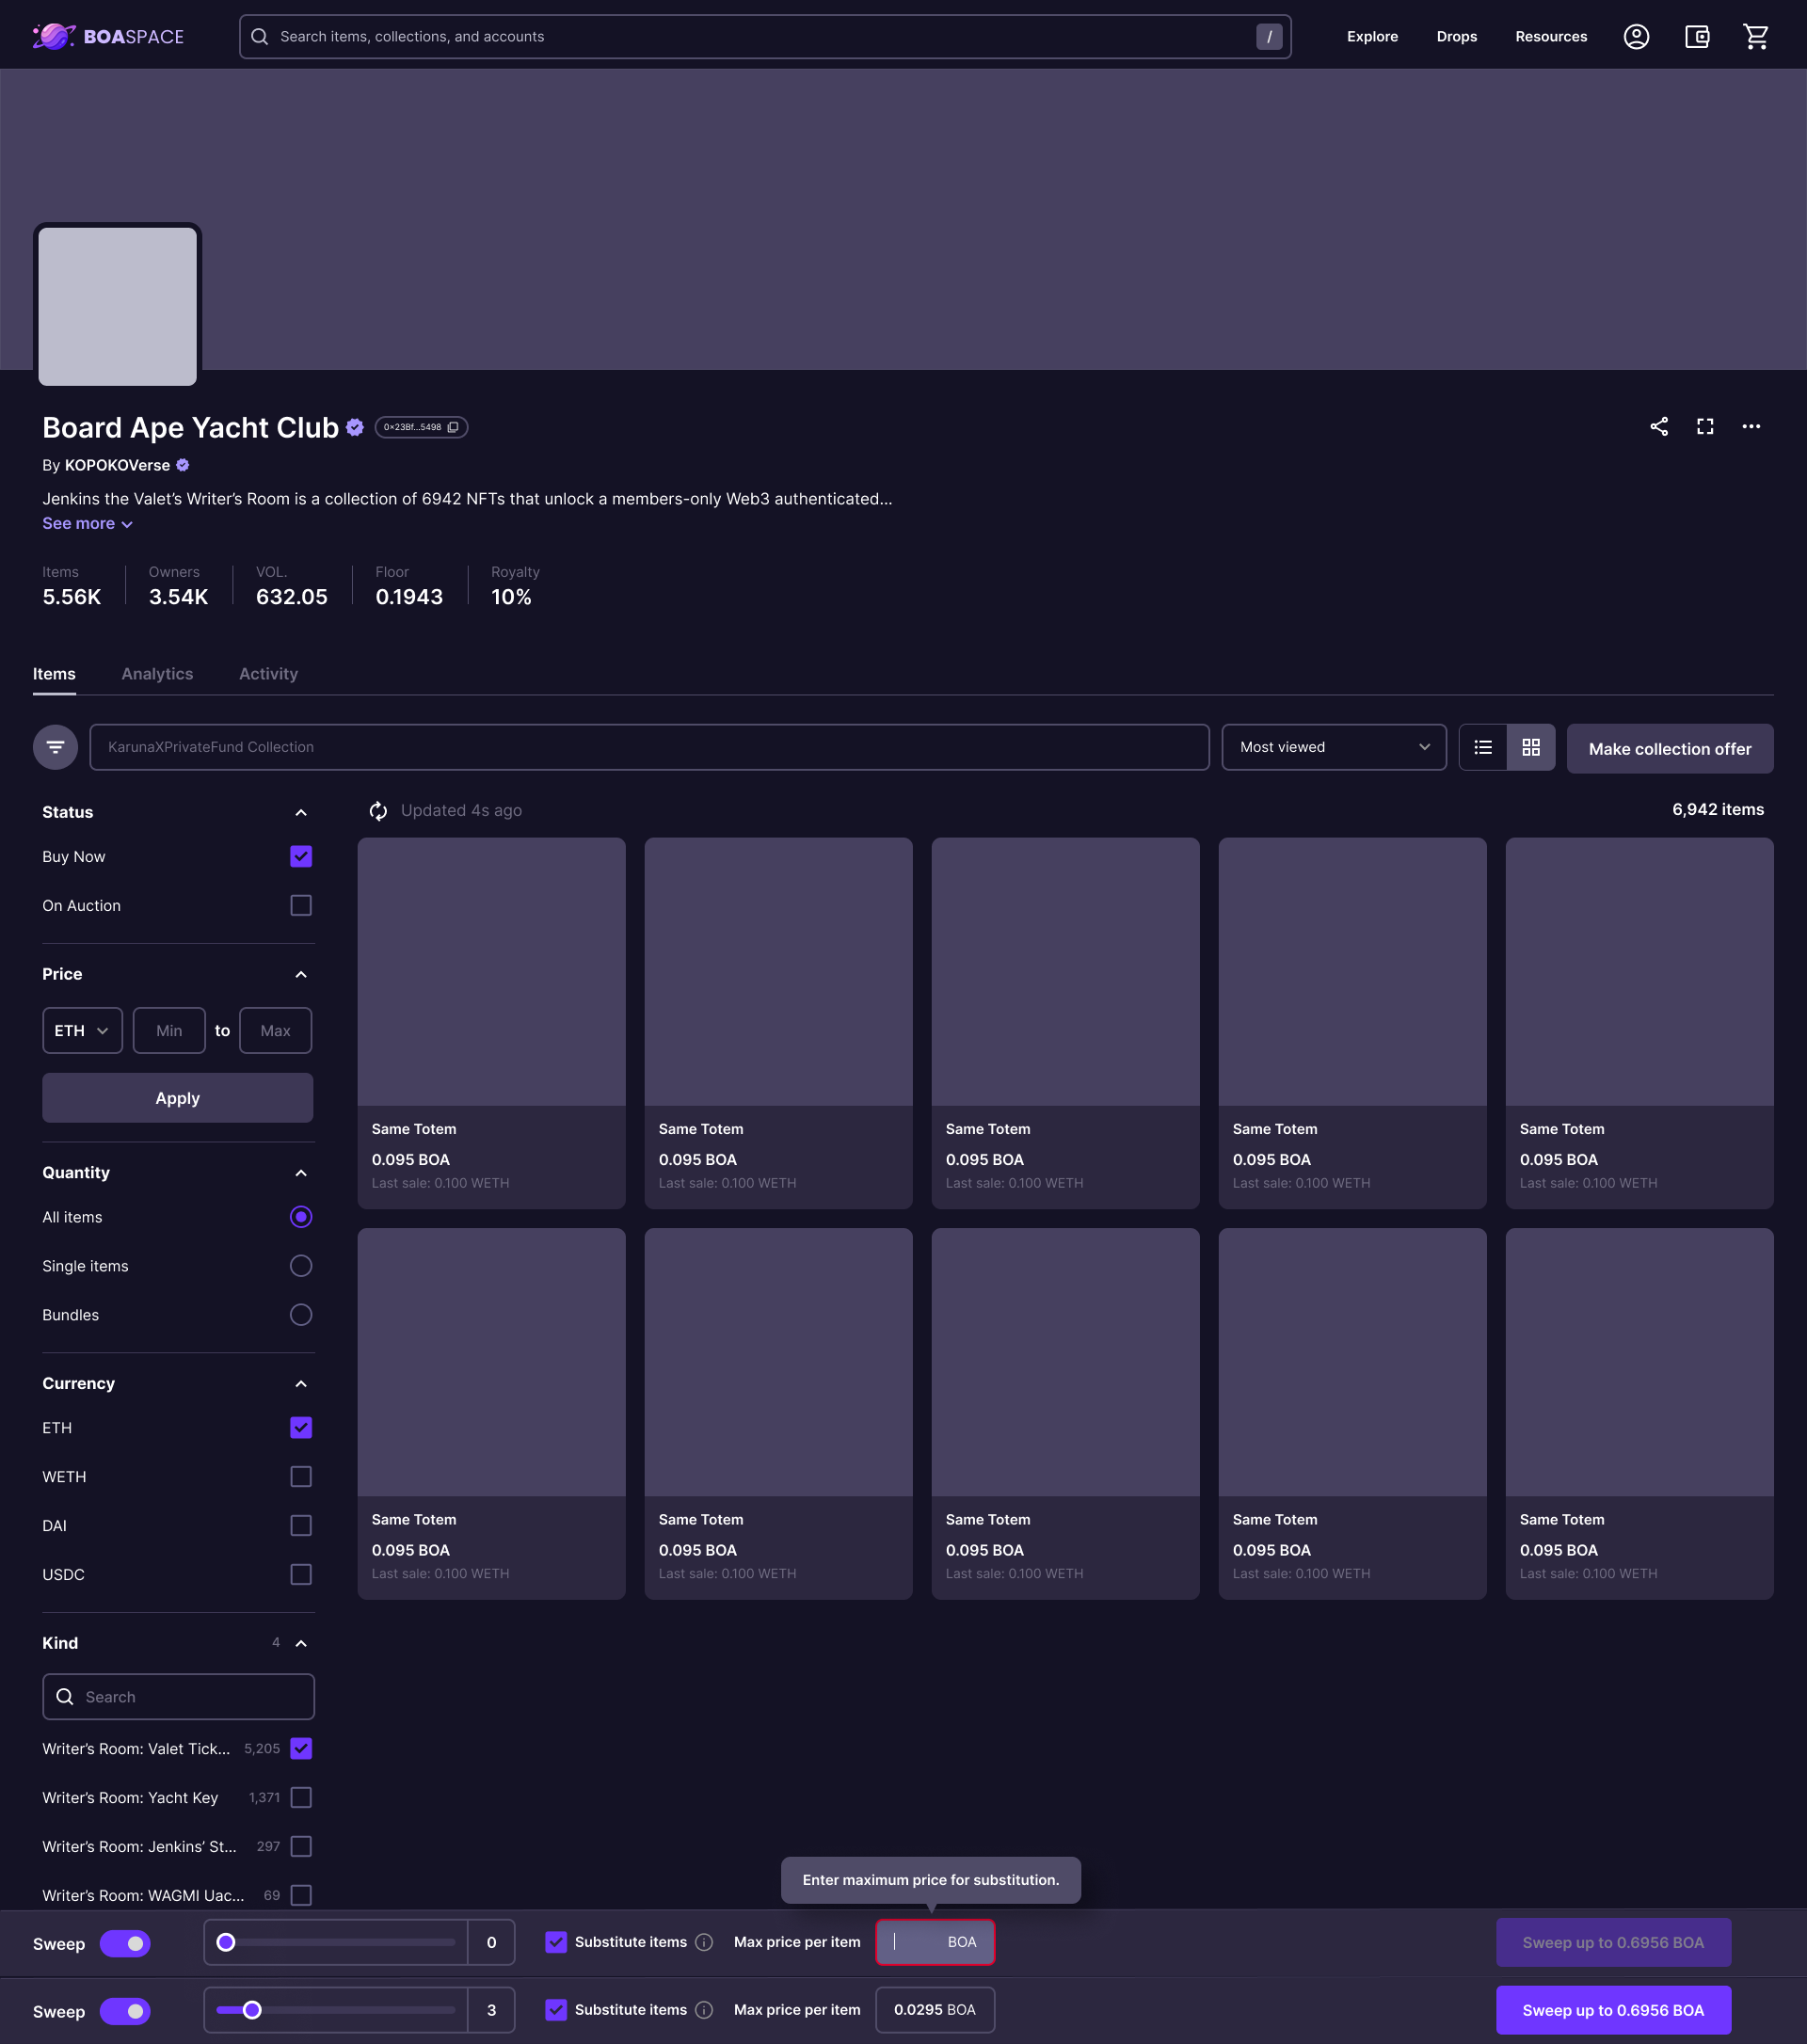The height and width of the screenshot is (2044, 1807).
Task: Open the Most viewed sort dropdown
Action: [1333, 747]
